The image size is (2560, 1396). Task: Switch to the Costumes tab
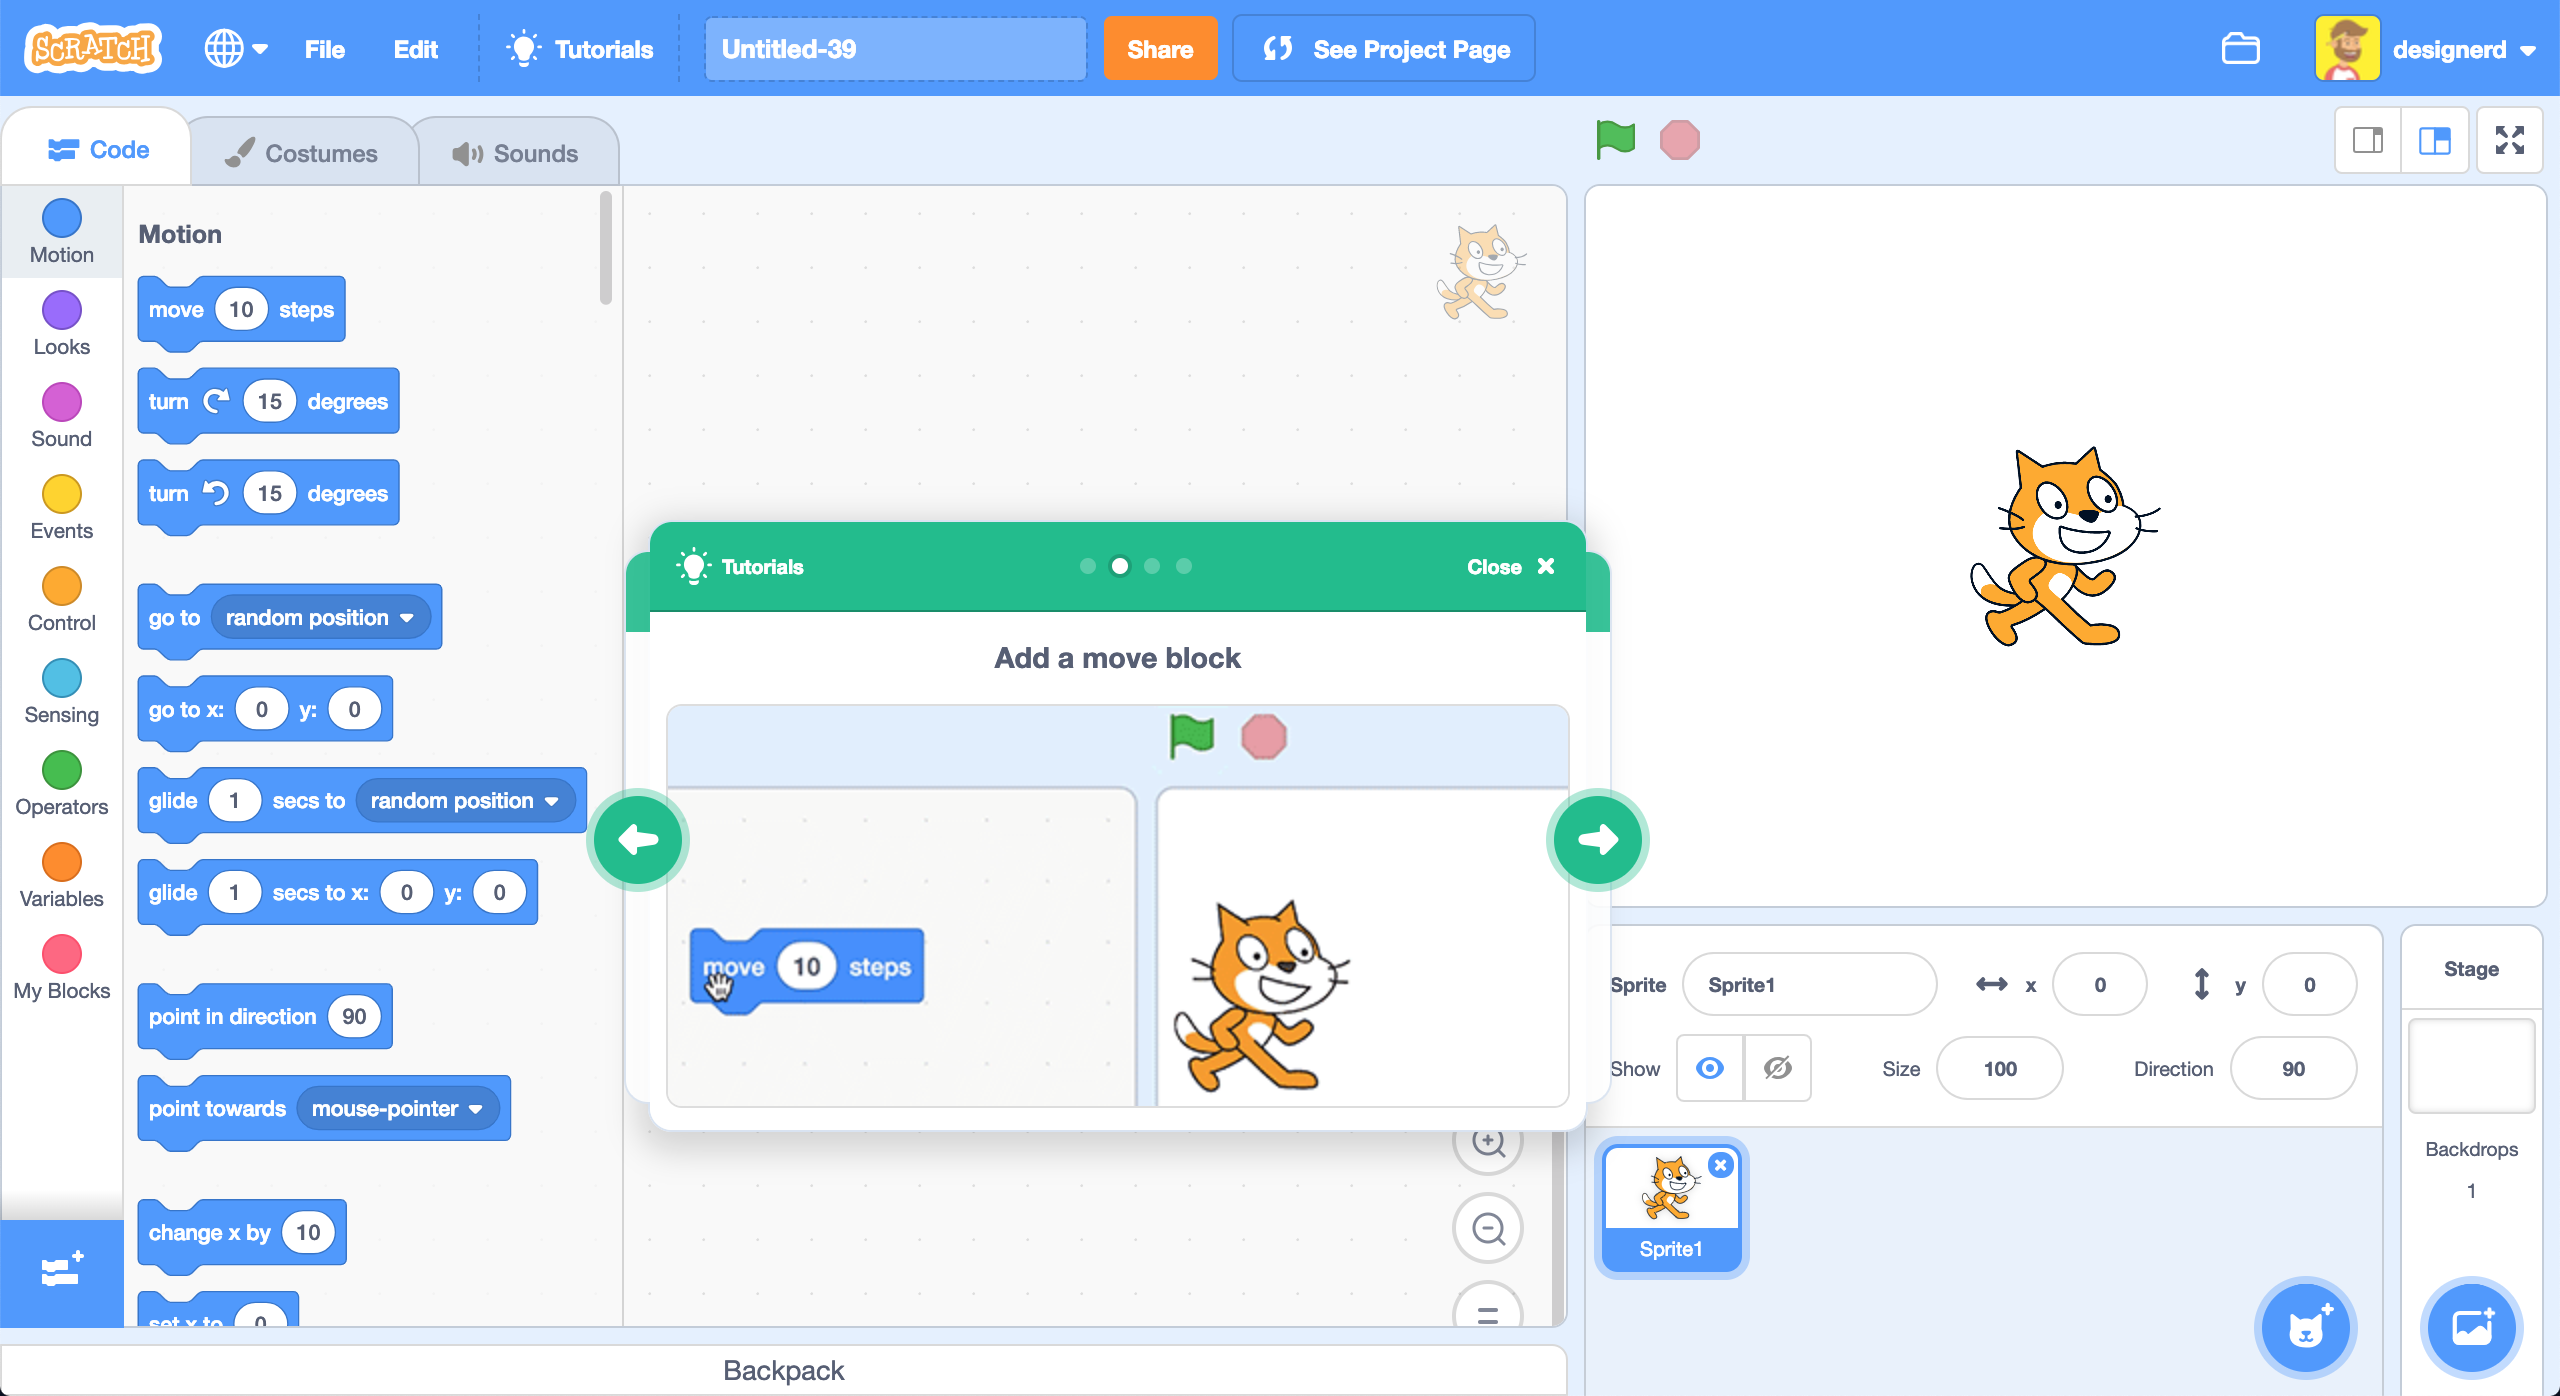tap(303, 151)
